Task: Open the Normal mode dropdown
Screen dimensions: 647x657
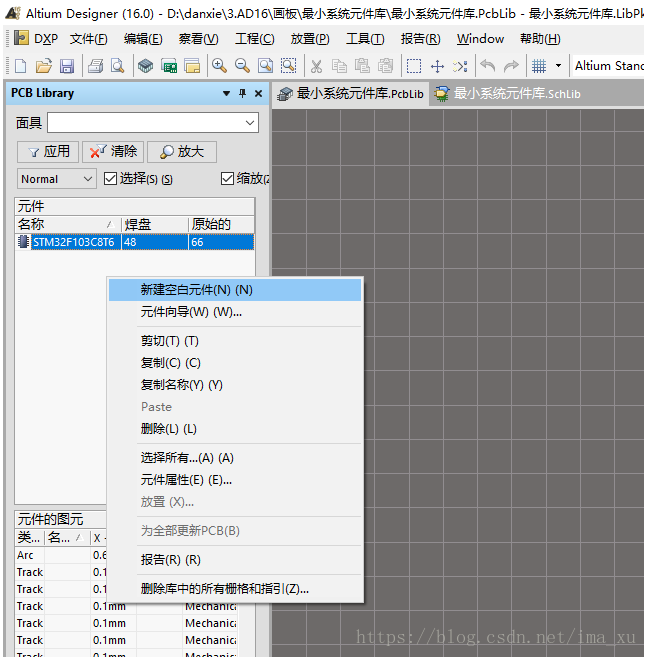Action: (x=57, y=179)
